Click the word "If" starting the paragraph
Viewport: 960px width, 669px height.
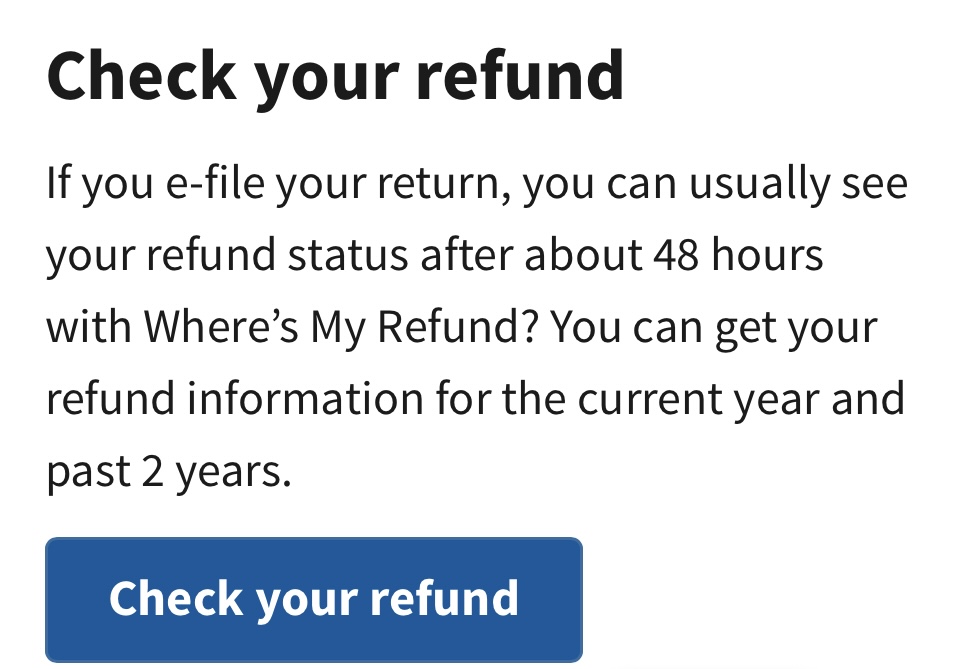pyautogui.click(x=58, y=182)
